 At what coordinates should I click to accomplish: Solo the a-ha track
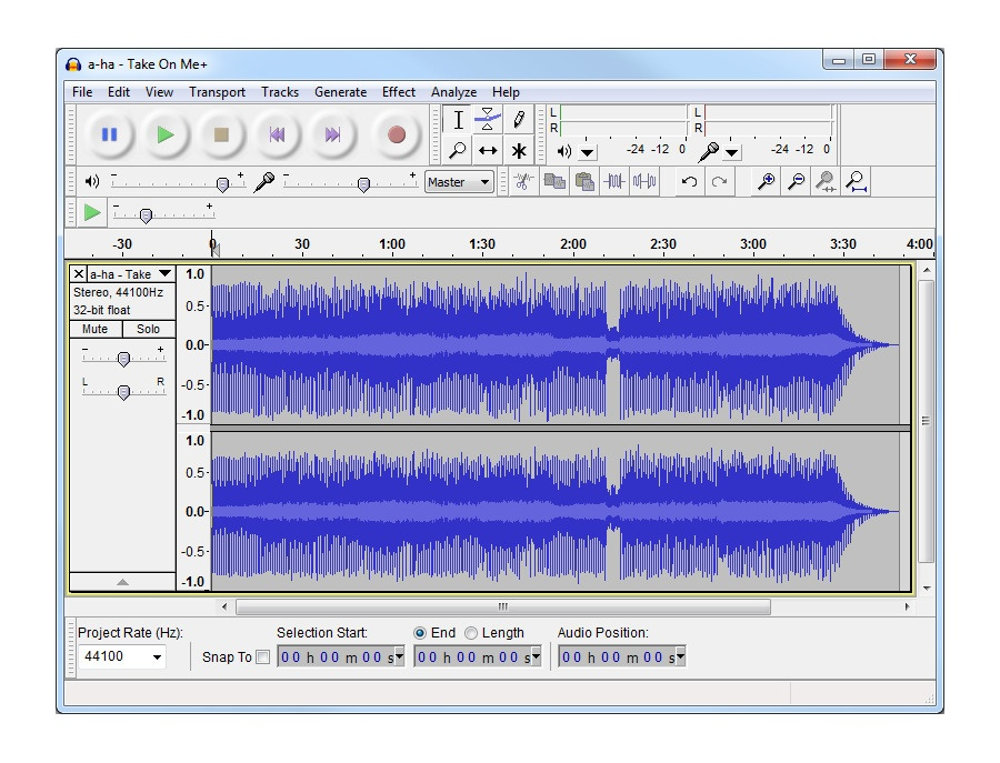[x=148, y=329]
